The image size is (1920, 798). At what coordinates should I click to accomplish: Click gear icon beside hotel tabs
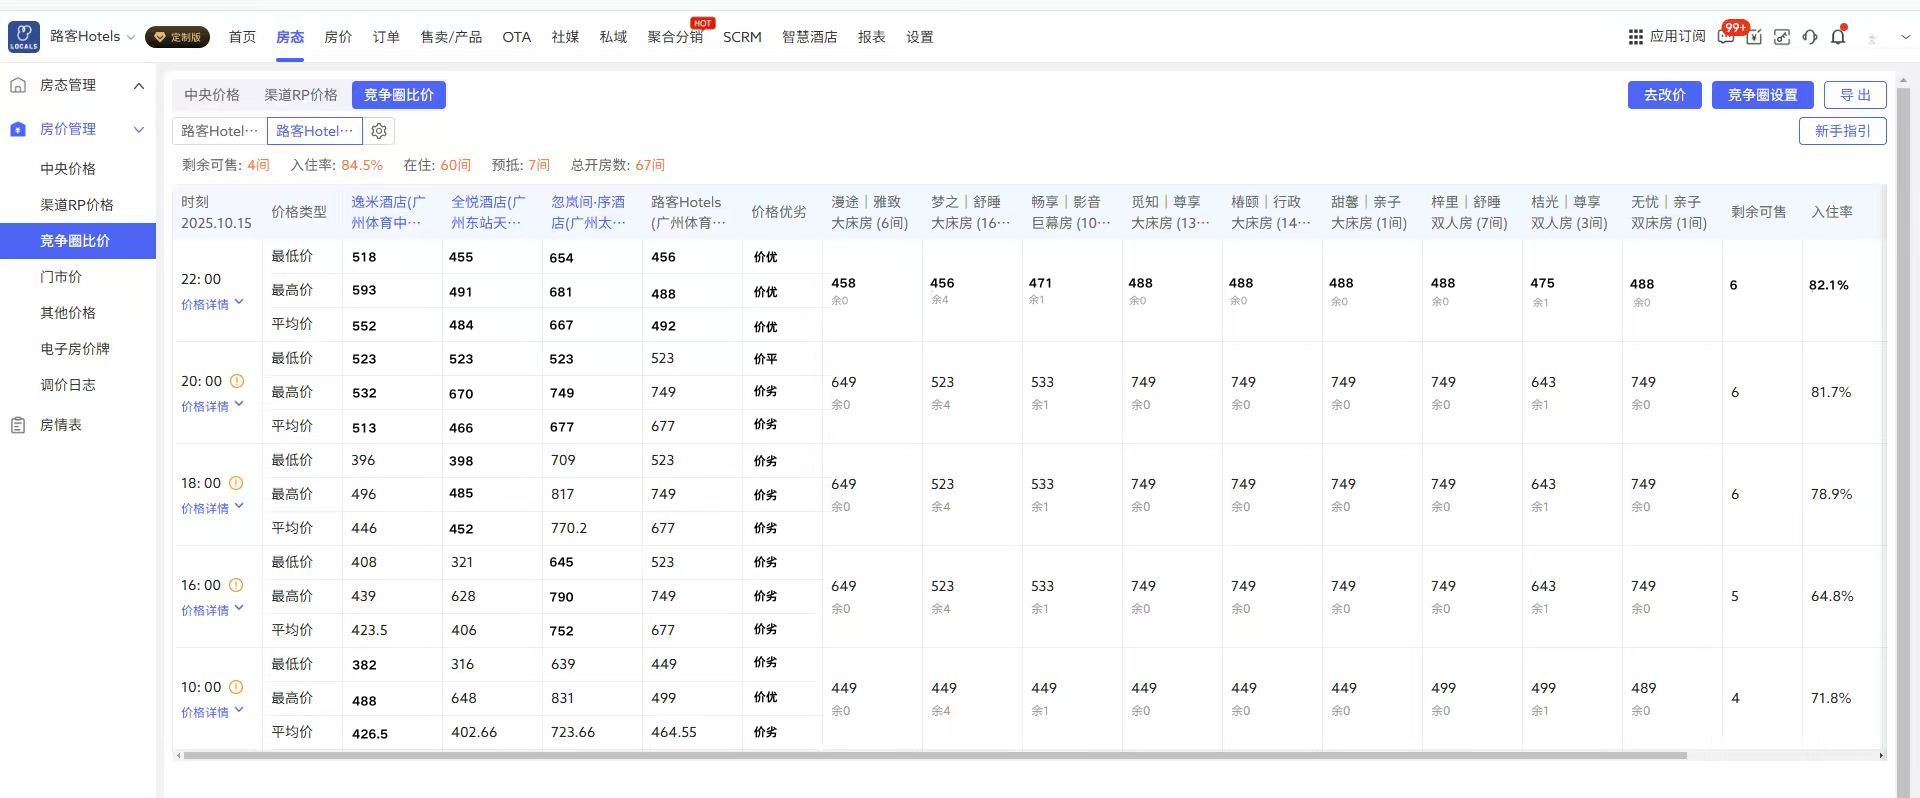[x=379, y=131]
